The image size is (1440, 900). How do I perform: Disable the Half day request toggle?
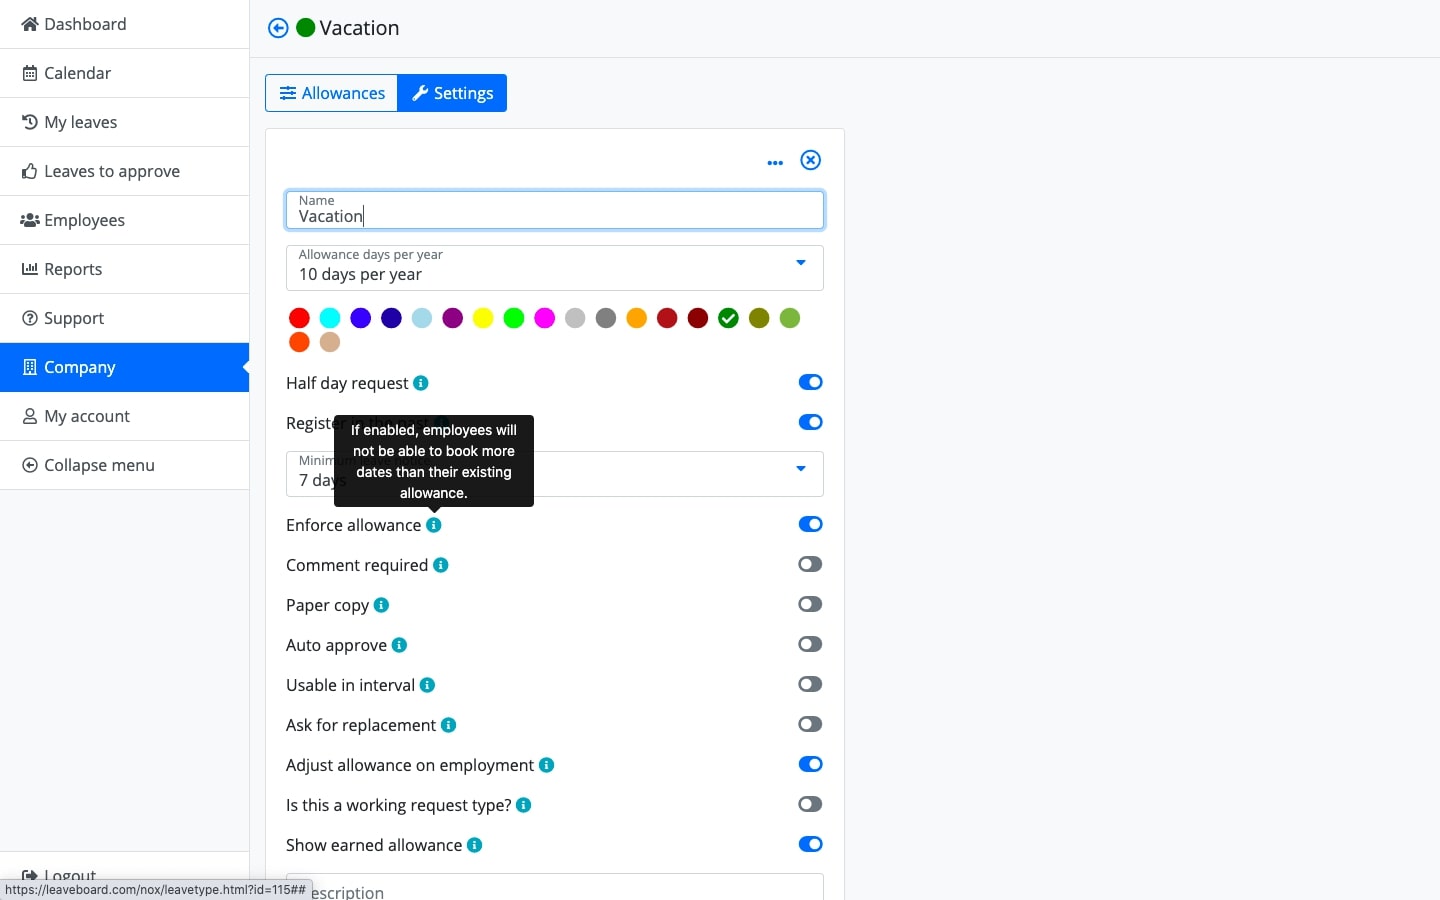810,382
